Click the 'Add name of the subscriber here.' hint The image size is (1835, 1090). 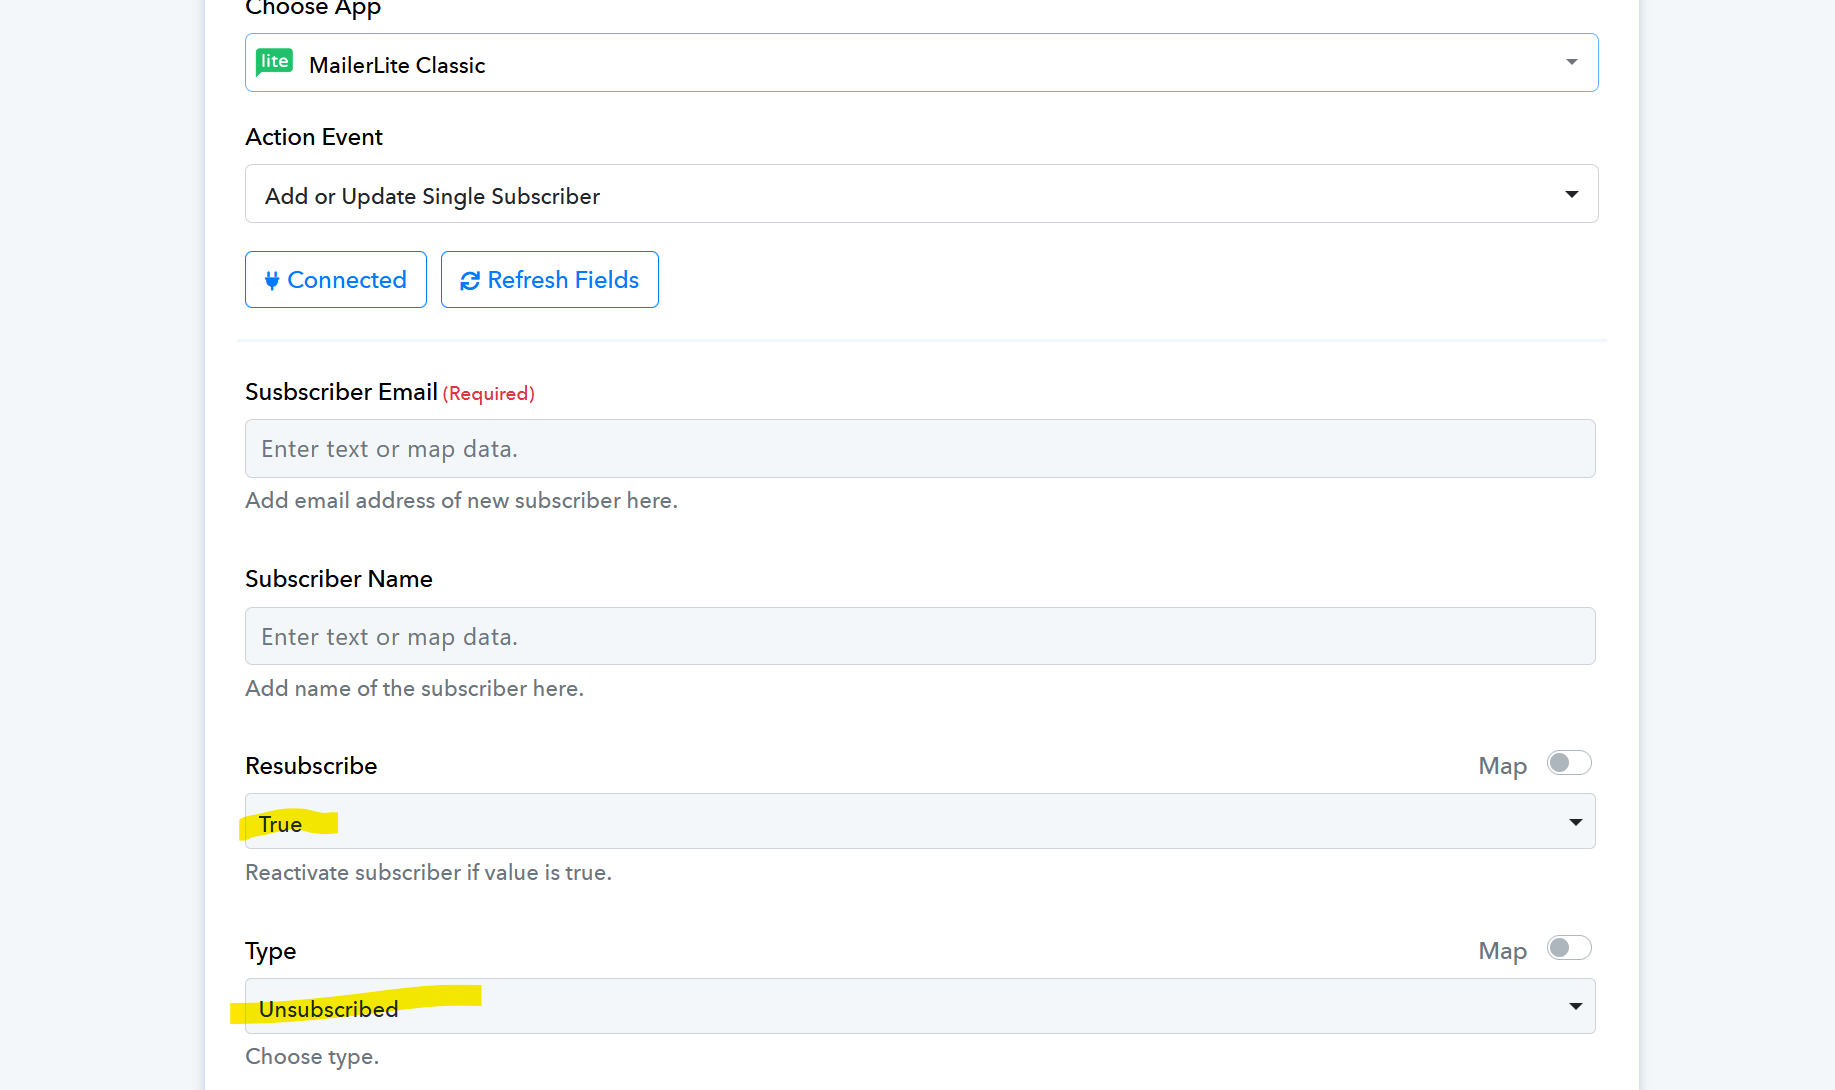tap(414, 688)
